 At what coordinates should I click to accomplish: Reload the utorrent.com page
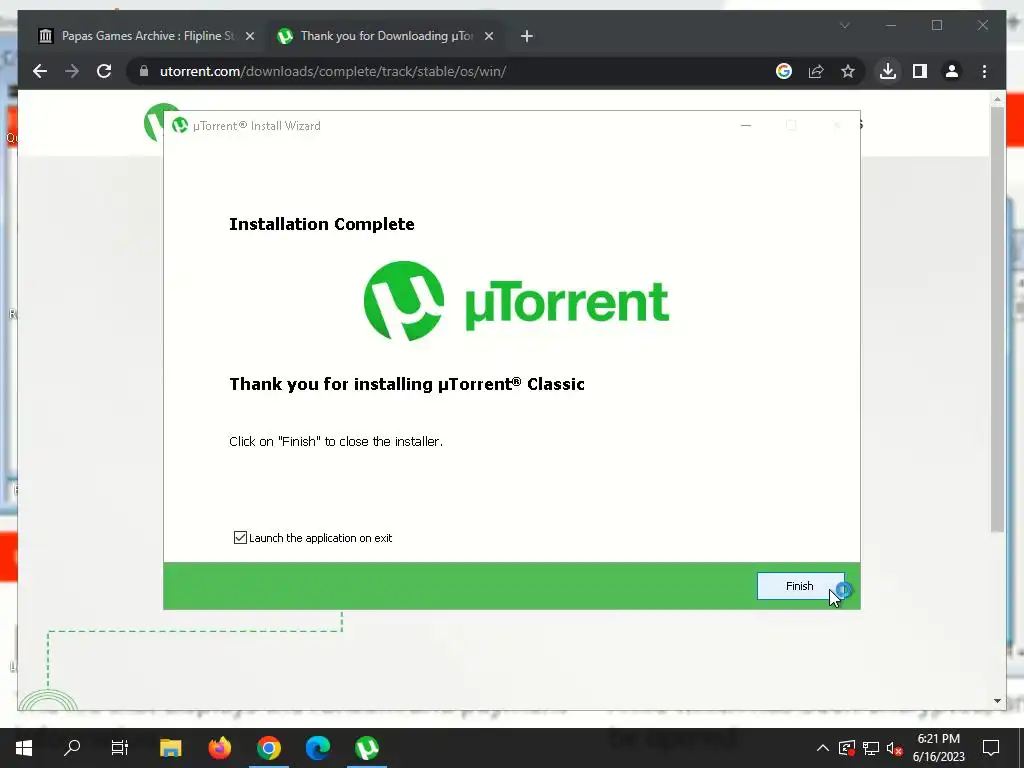tap(104, 71)
